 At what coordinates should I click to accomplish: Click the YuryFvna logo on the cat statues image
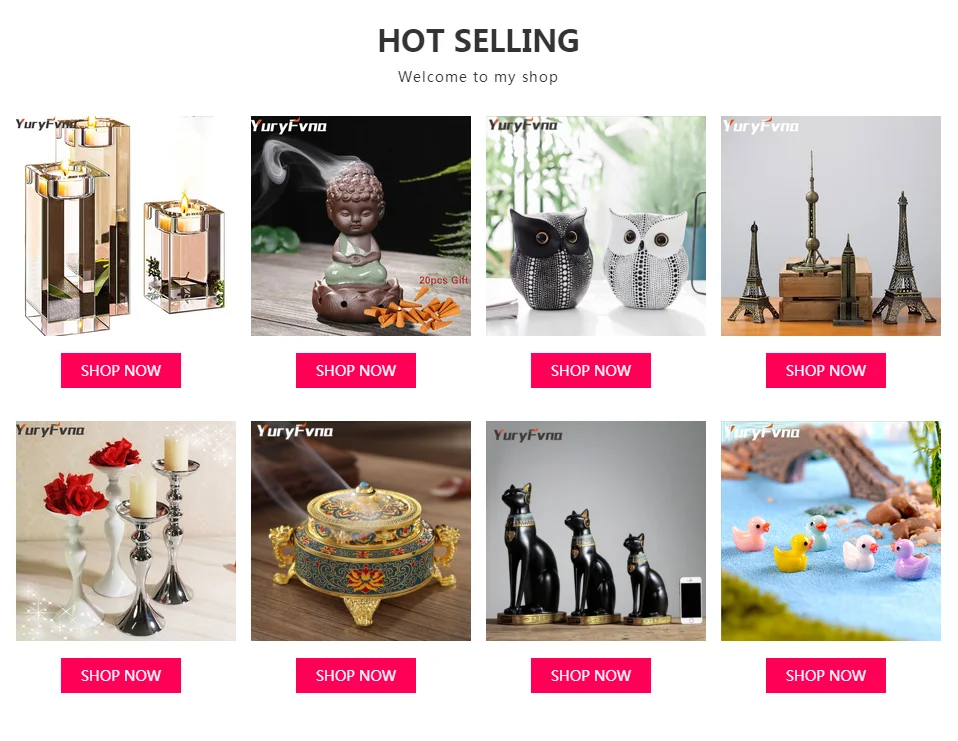528,435
